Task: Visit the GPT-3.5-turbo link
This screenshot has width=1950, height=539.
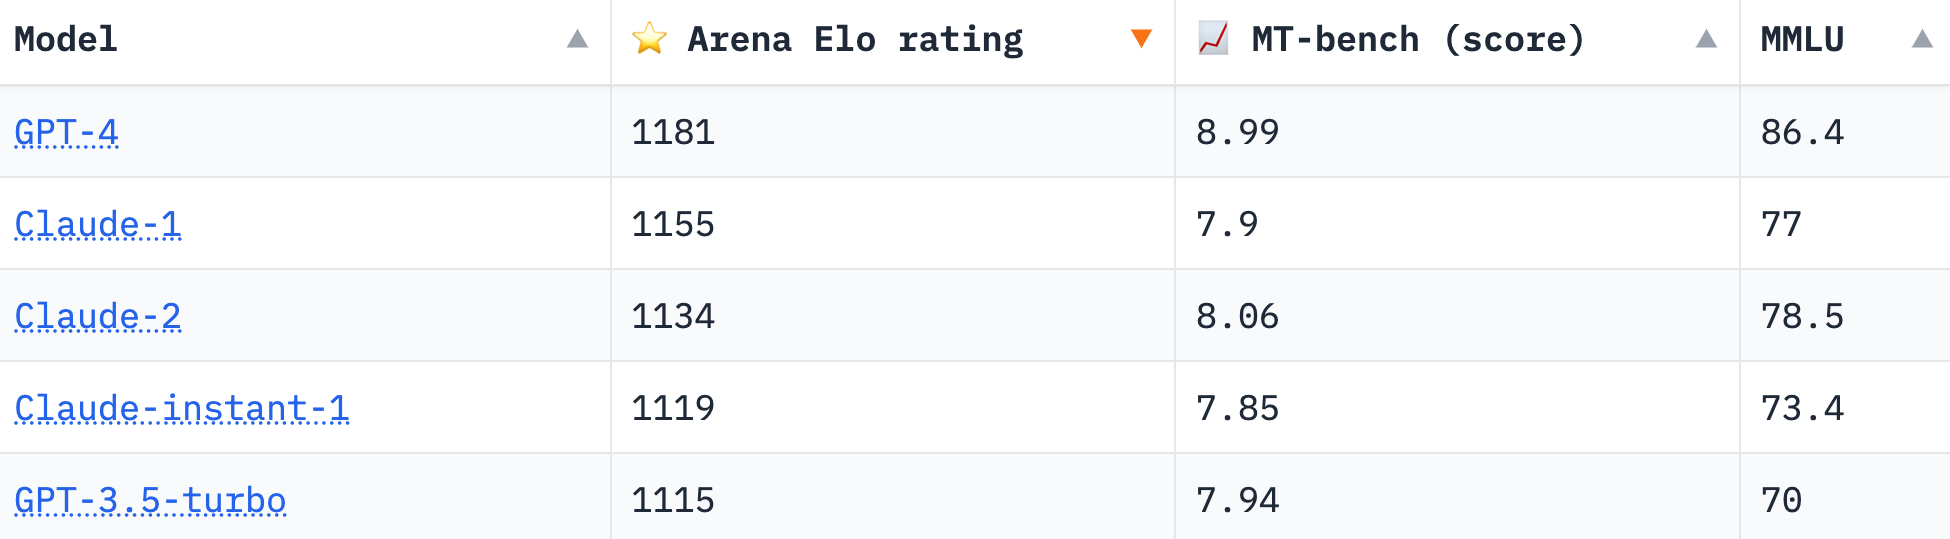Action: (150, 500)
